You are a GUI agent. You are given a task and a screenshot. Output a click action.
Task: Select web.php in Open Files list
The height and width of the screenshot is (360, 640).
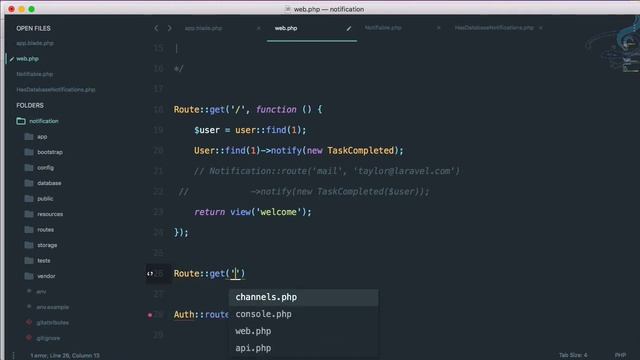(27, 59)
